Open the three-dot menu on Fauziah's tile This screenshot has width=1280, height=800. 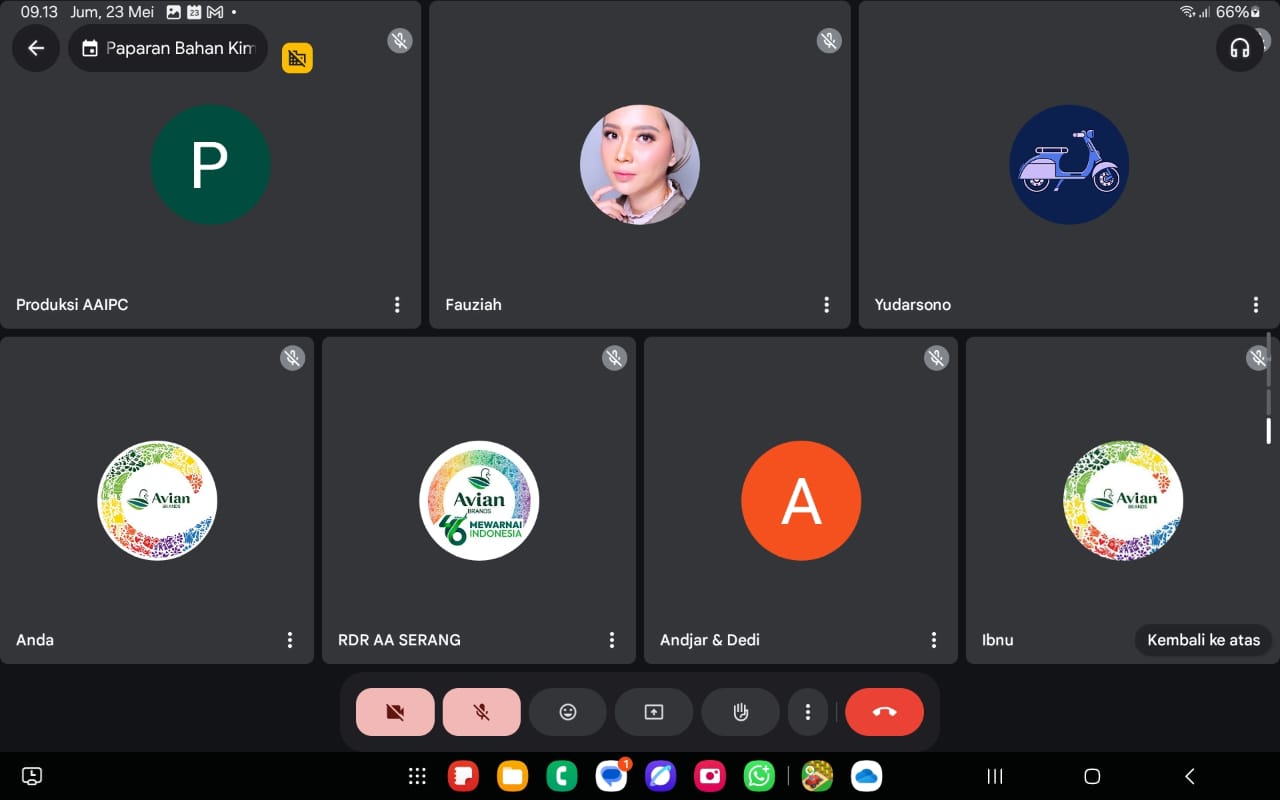[x=826, y=305]
